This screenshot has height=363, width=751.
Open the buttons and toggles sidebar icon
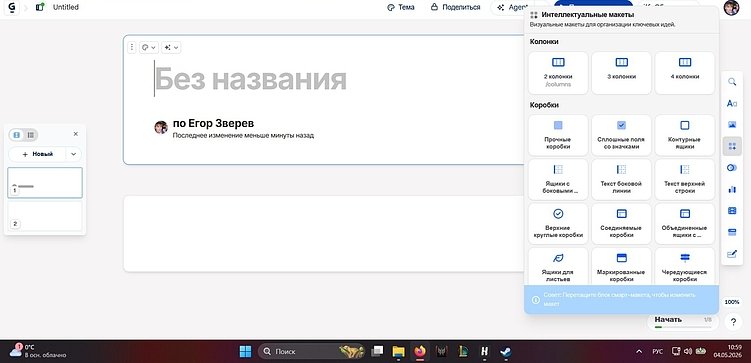732,168
